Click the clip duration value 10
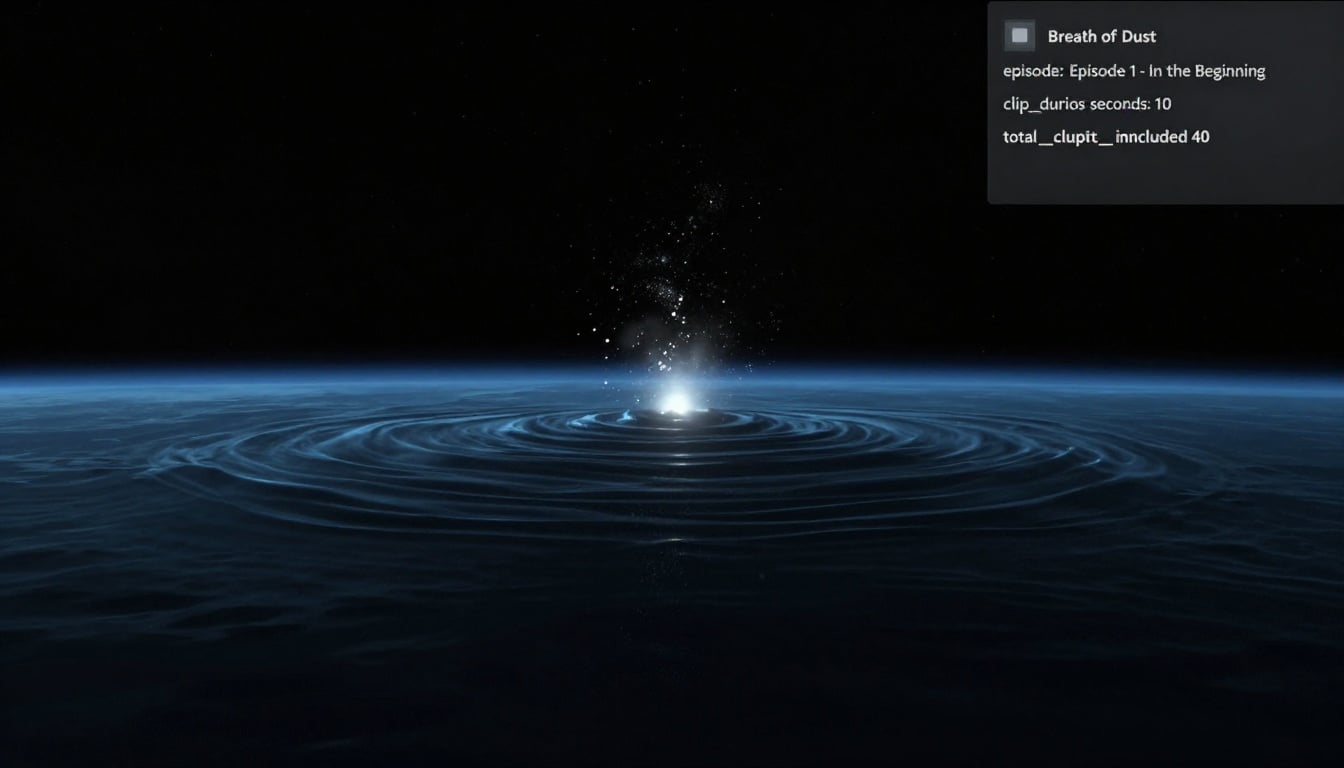Image resolution: width=1344 pixels, height=768 pixels. tap(1162, 104)
